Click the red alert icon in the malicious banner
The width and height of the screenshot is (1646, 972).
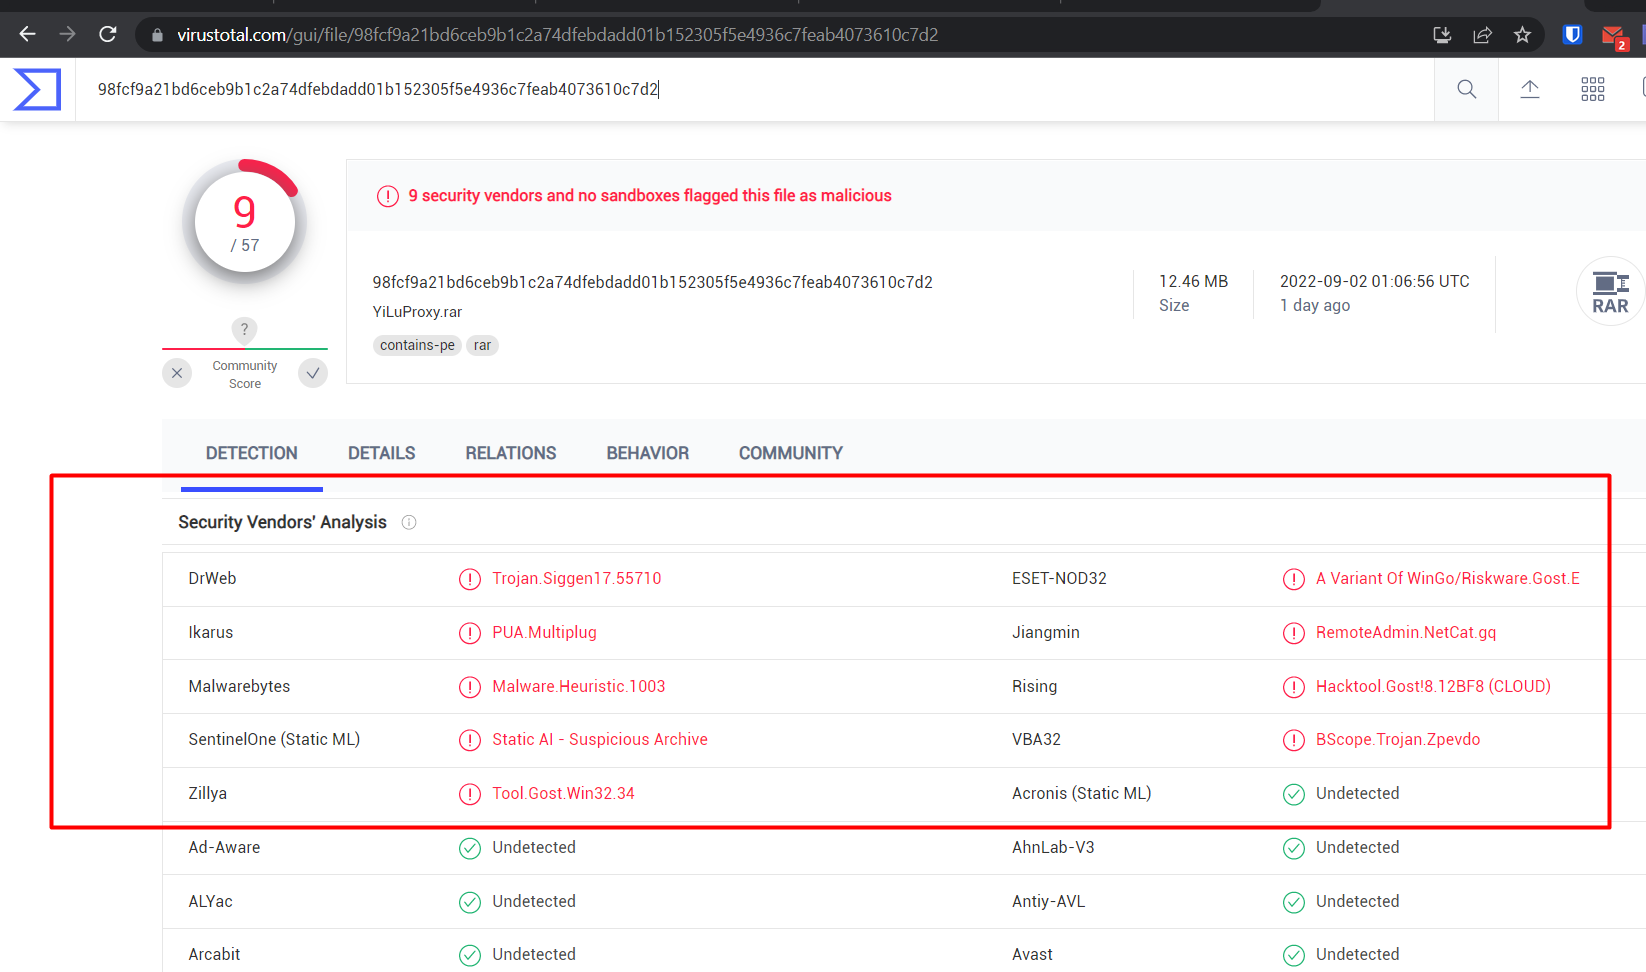(388, 196)
